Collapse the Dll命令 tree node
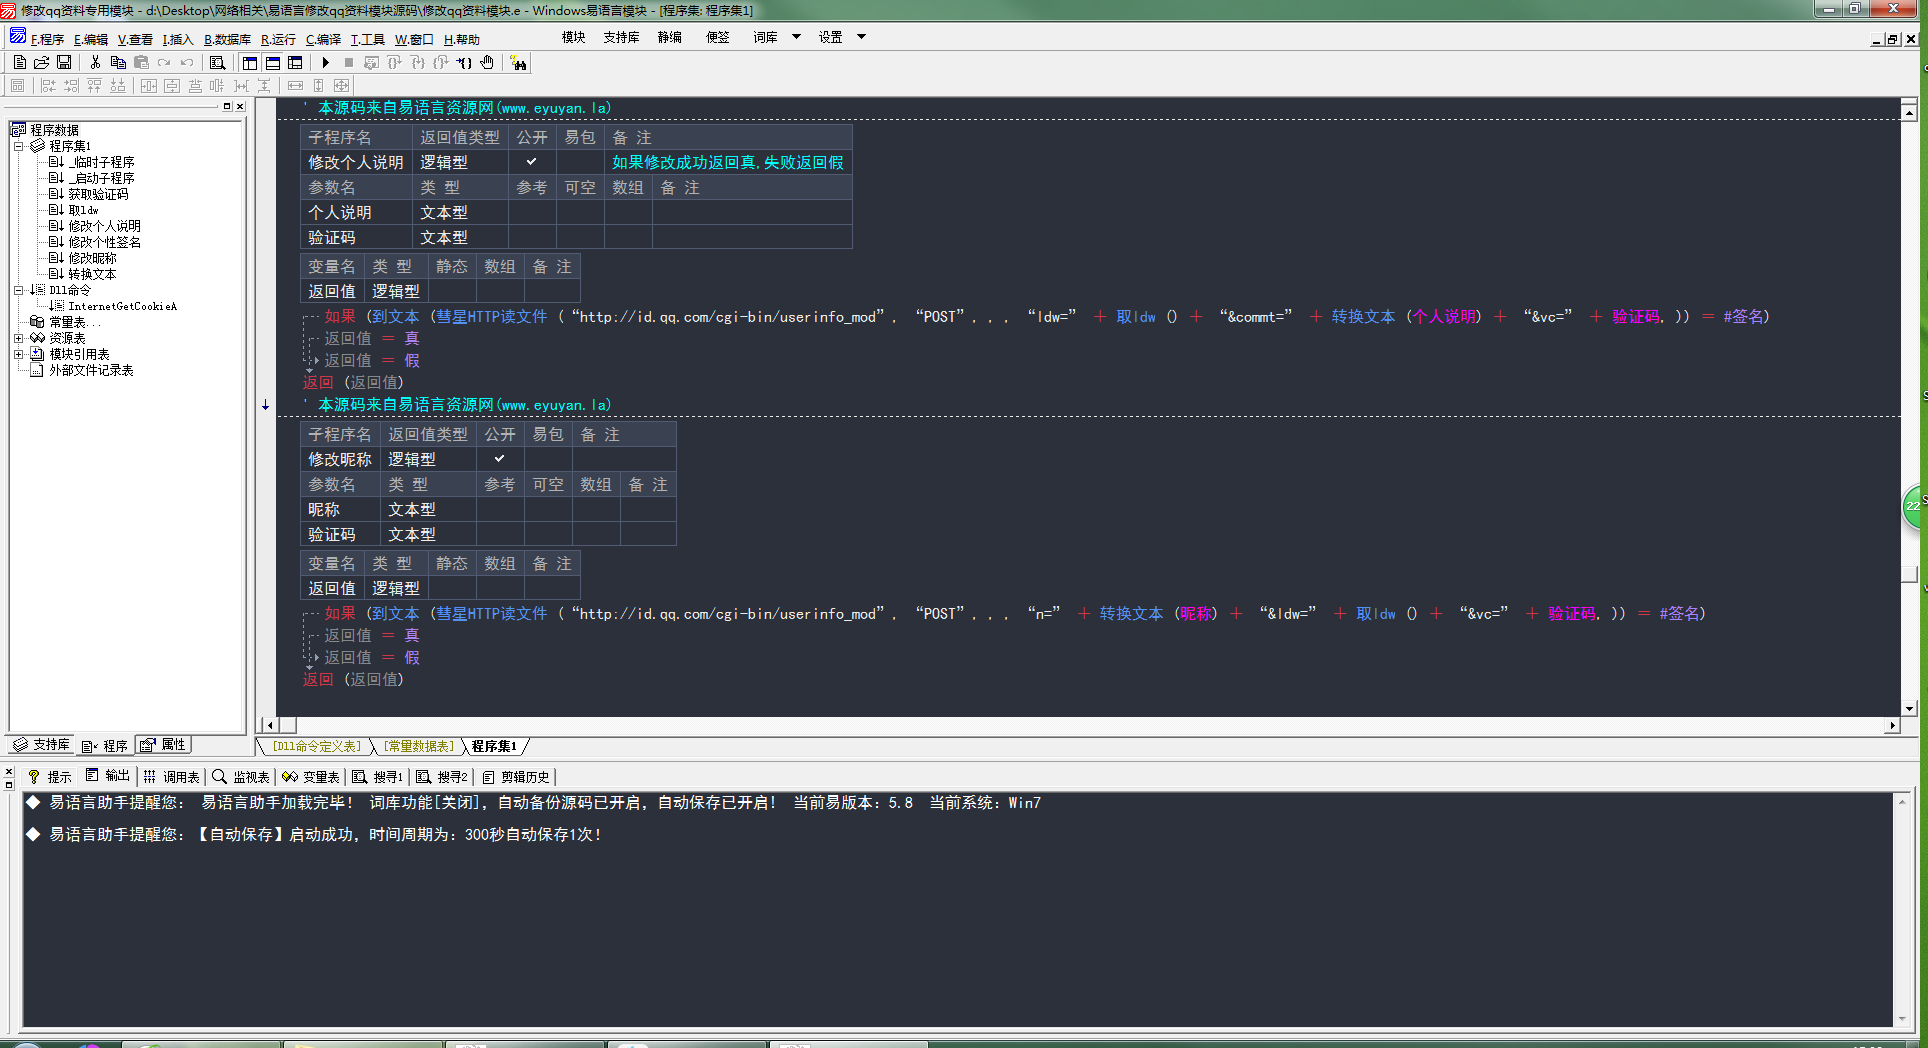 tap(18, 290)
